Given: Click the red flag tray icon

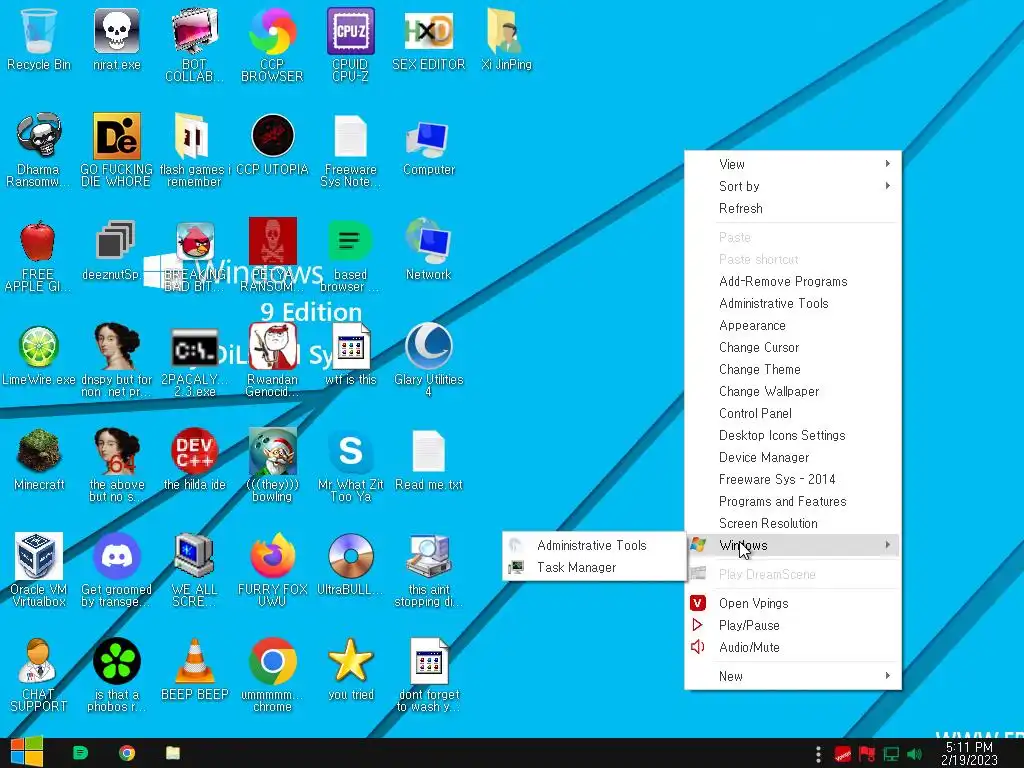Looking at the screenshot, I should point(867,754).
